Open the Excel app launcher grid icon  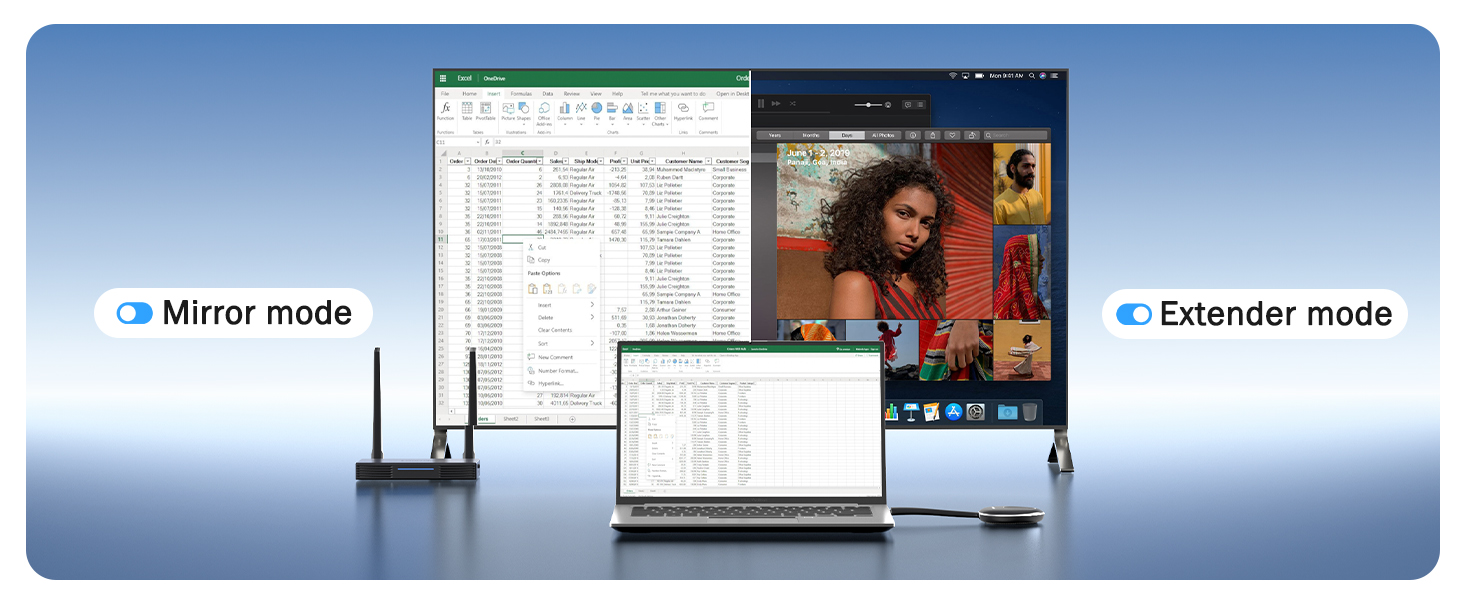click(x=443, y=78)
